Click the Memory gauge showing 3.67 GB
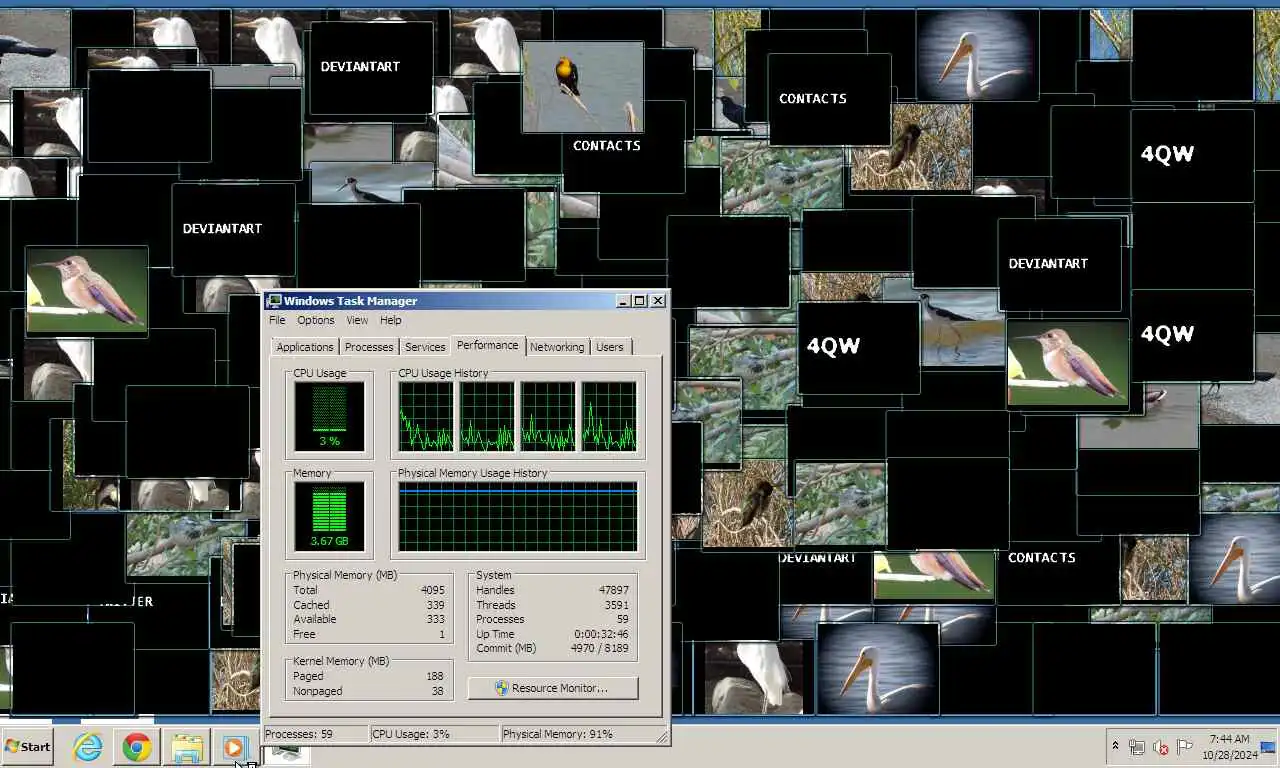The image size is (1280, 768). [329, 517]
